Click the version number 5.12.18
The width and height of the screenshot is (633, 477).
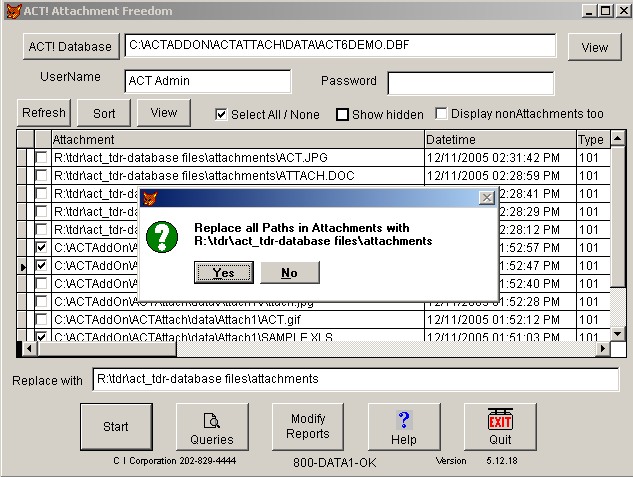(502, 460)
